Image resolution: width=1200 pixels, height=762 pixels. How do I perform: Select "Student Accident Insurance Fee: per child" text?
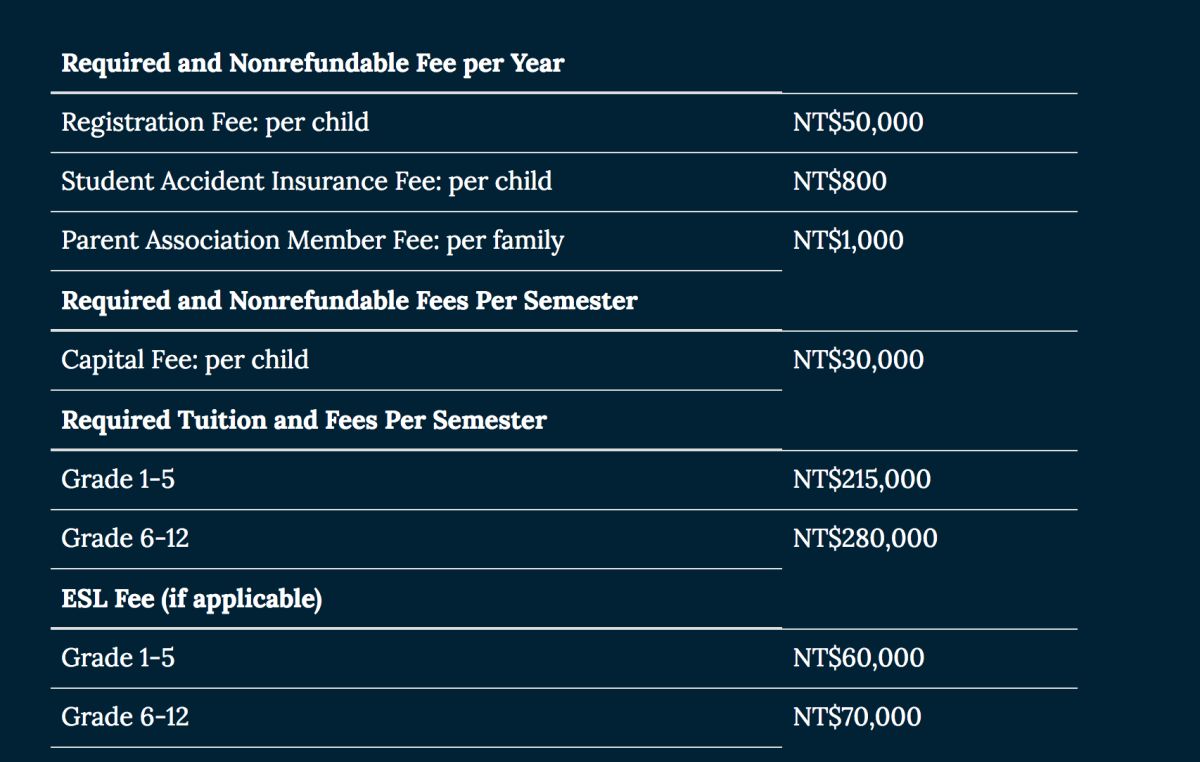(x=306, y=181)
